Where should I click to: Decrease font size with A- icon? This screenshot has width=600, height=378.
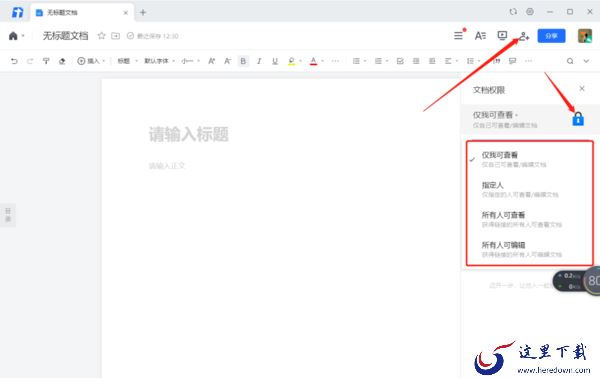pos(228,61)
